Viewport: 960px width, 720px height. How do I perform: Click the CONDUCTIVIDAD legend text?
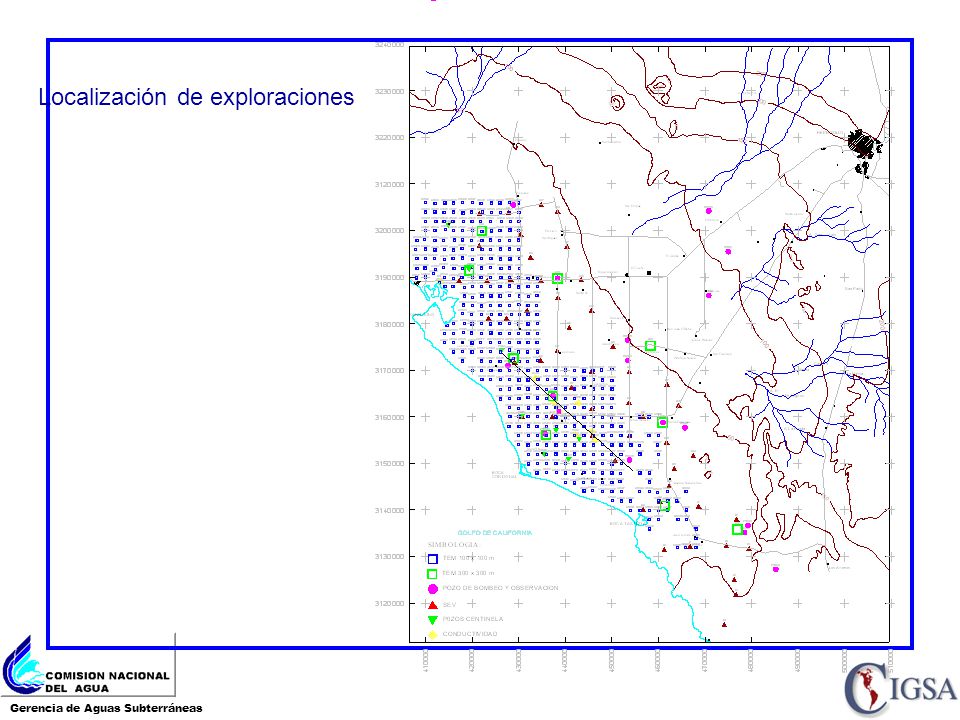(x=470, y=634)
